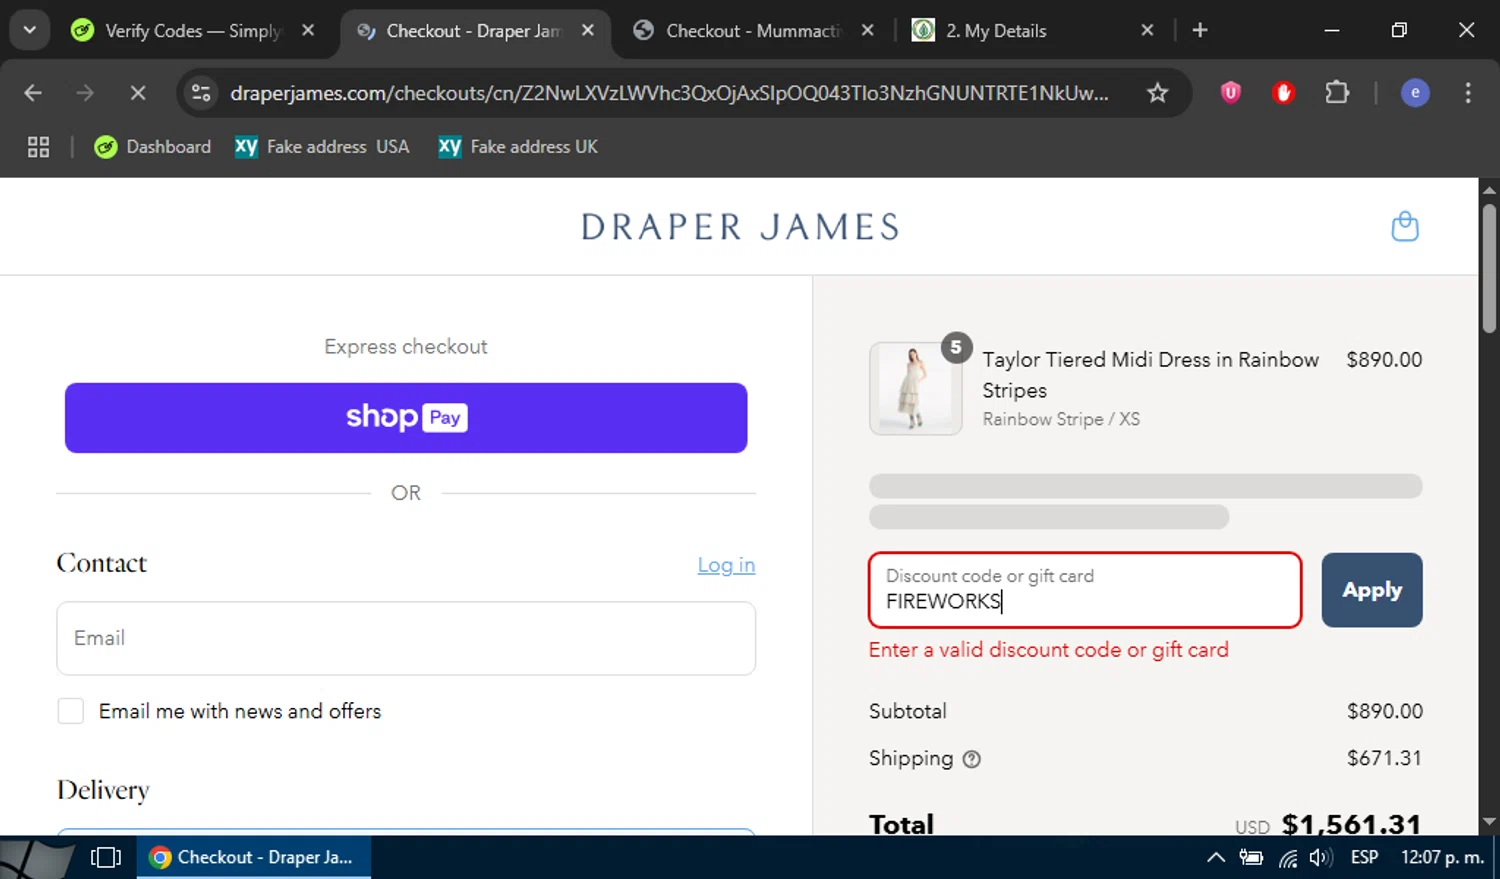Close the Verify Codes tab
The width and height of the screenshot is (1500, 879).
tap(308, 30)
